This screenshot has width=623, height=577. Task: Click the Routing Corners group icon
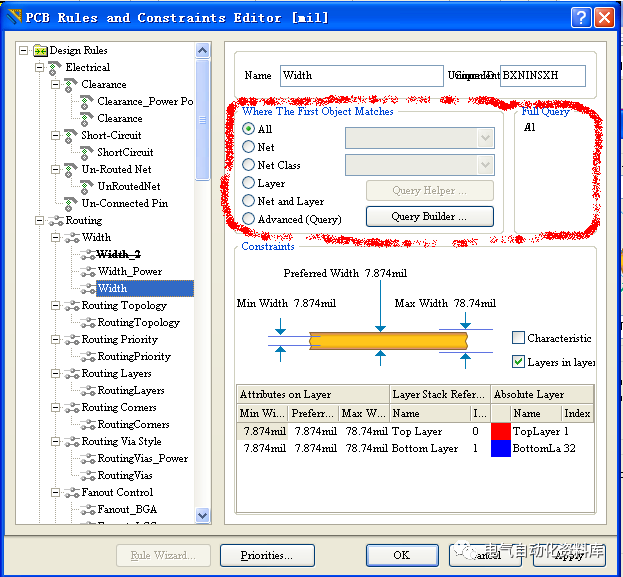click(x=72, y=407)
